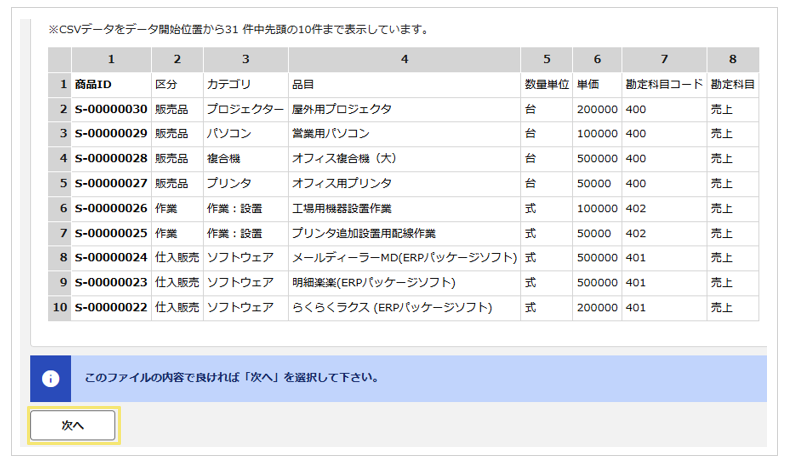Viewport: 789px width, 463px height.
Task: Click the 数量単位 header cell
Action: [546, 85]
